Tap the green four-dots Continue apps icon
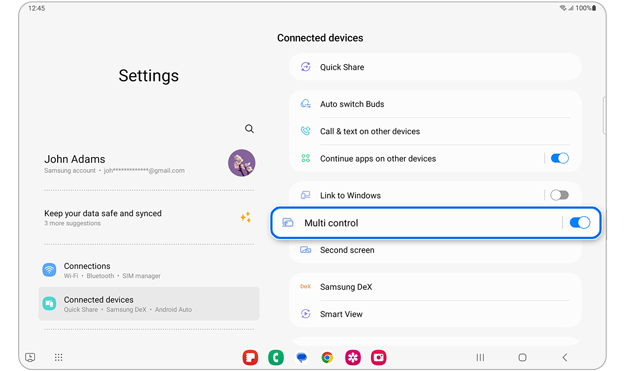Image resolution: width=624 pixels, height=371 pixels. coord(305,158)
